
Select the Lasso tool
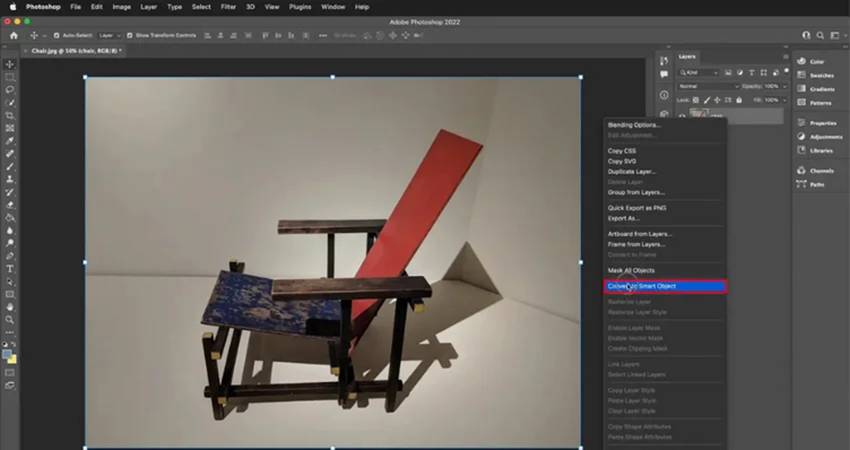(10, 90)
